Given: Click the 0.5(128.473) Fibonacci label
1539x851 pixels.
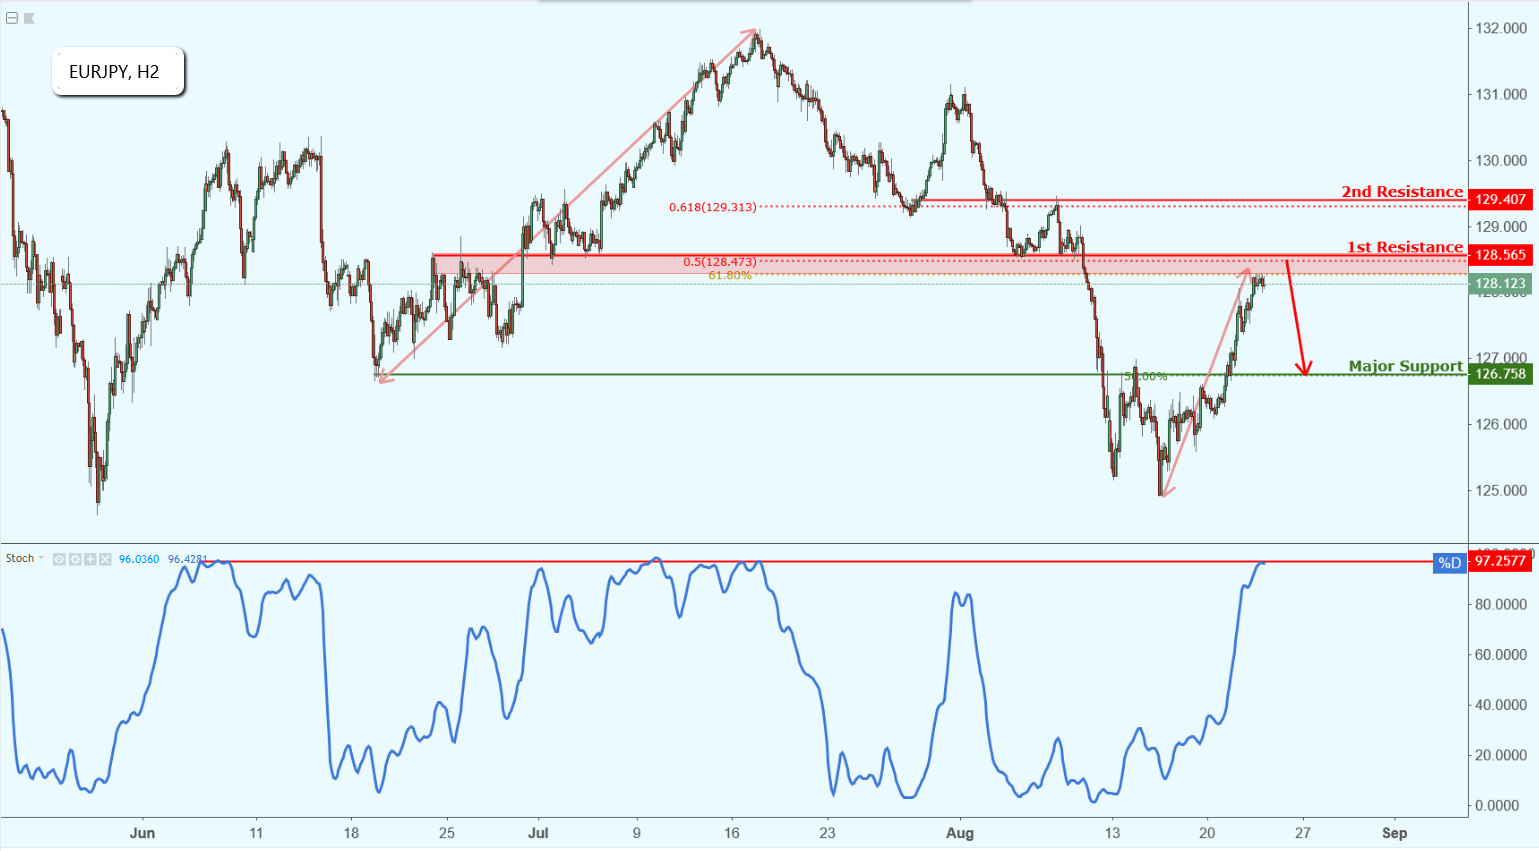Looking at the screenshot, I should (720, 262).
